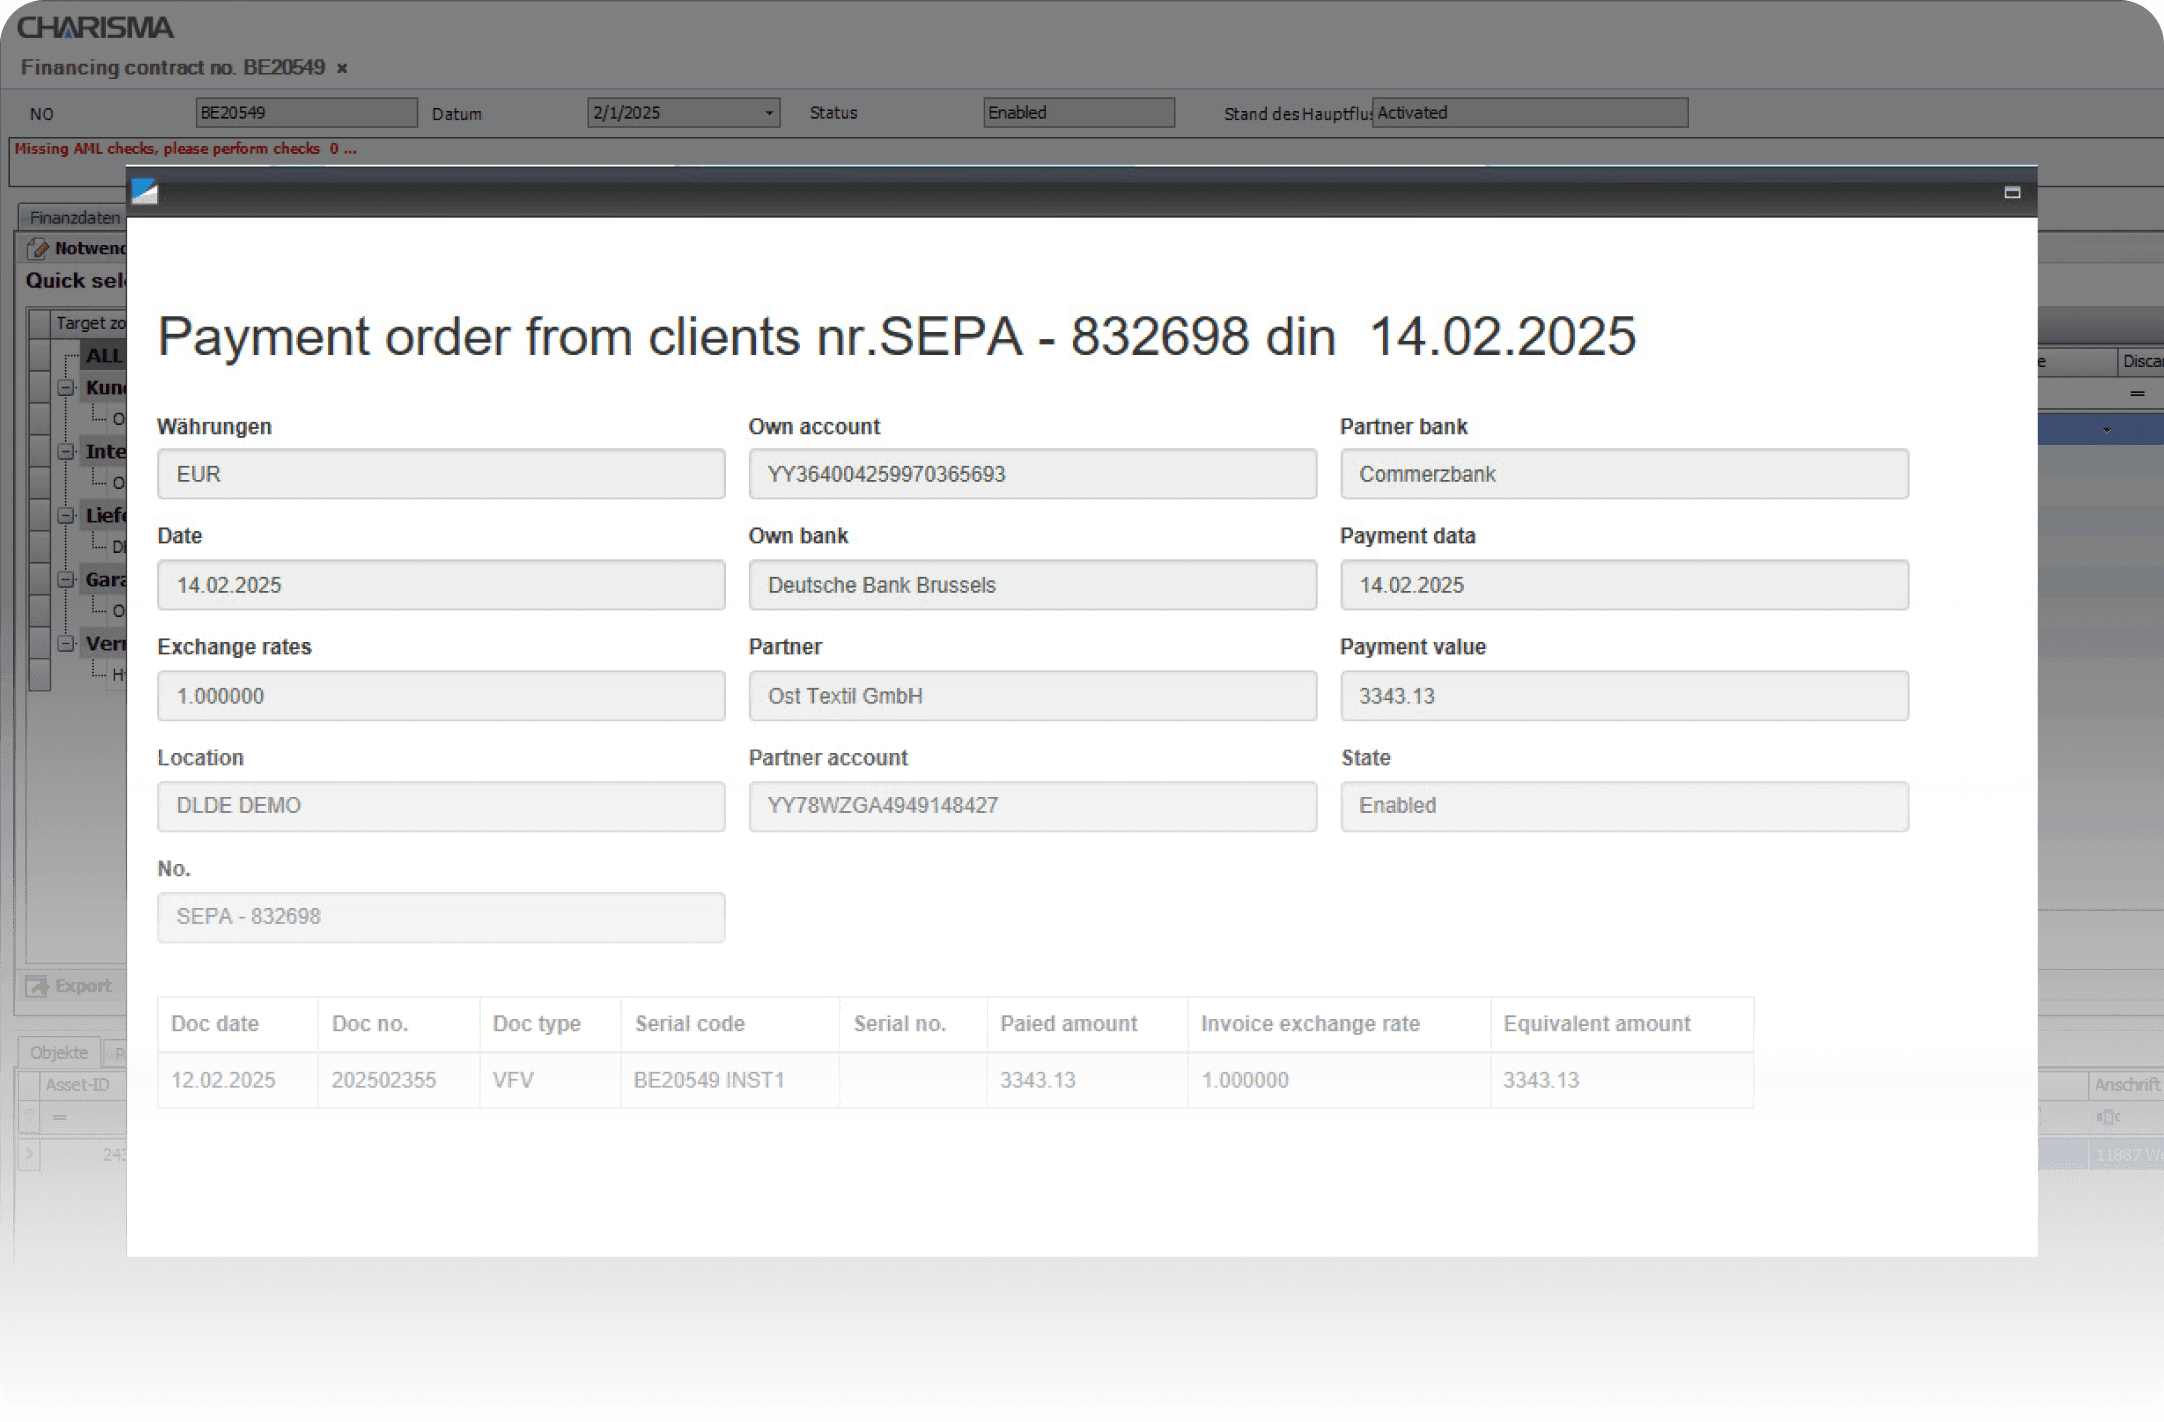Click the filter funnel icon under Asset-ID

(x=29, y=1116)
